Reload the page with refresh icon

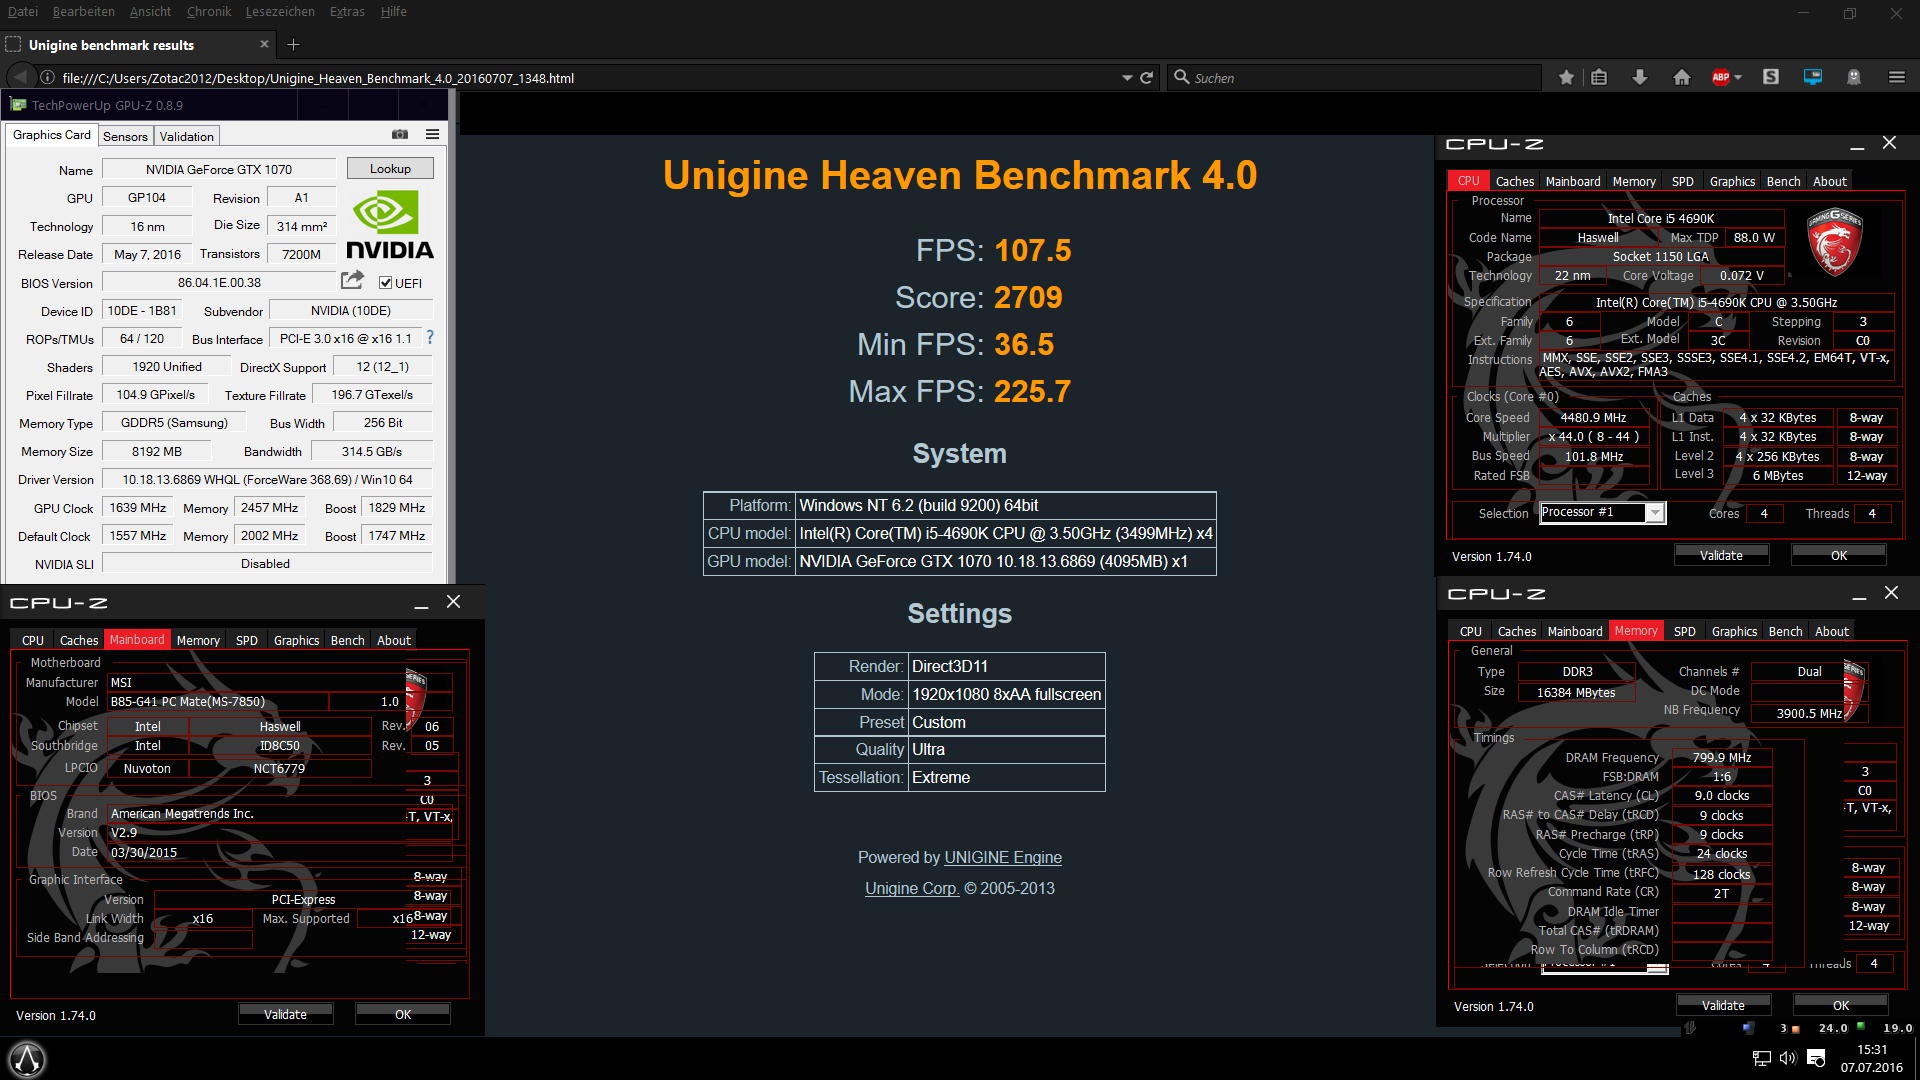1147,78
